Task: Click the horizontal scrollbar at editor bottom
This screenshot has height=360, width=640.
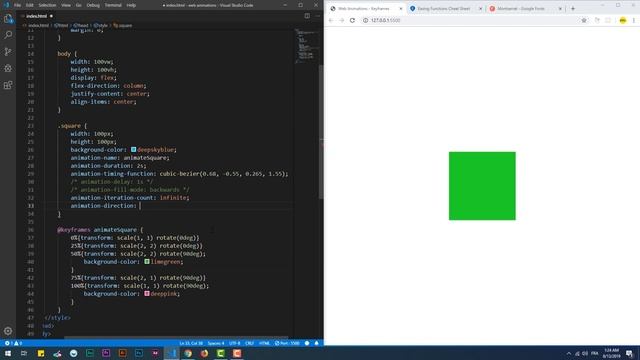Action: click(176, 338)
